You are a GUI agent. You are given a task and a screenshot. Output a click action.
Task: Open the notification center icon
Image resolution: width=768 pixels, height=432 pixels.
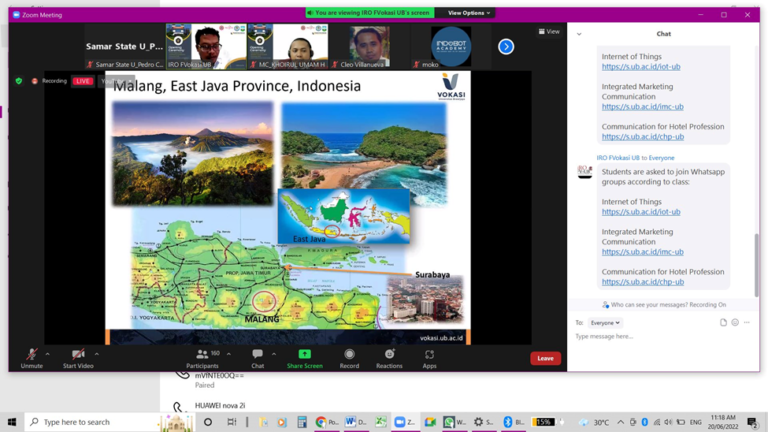pyautogui.click(x=753, y=422)
